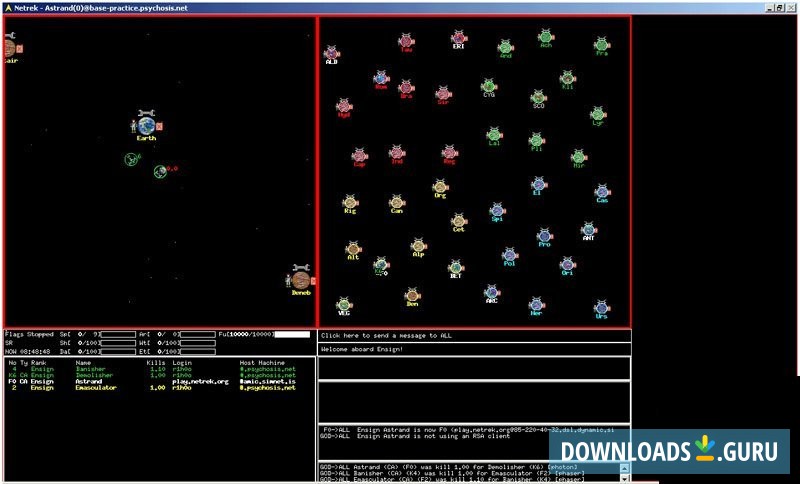Click the Org planet on the galactic map
This screenshot has width=800, height=484.
click(440, 186)
